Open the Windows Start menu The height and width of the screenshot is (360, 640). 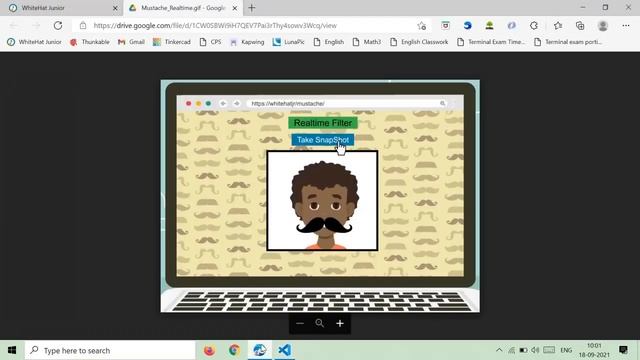(12, 350)
